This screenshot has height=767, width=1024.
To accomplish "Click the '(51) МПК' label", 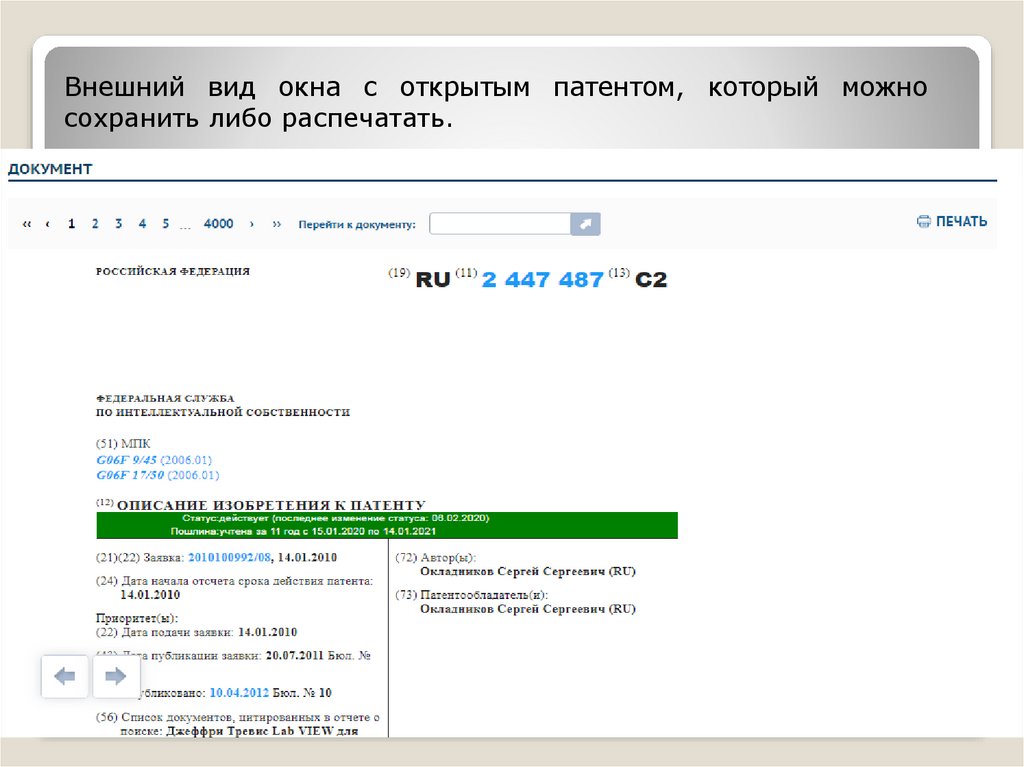I will click(123, 444).
